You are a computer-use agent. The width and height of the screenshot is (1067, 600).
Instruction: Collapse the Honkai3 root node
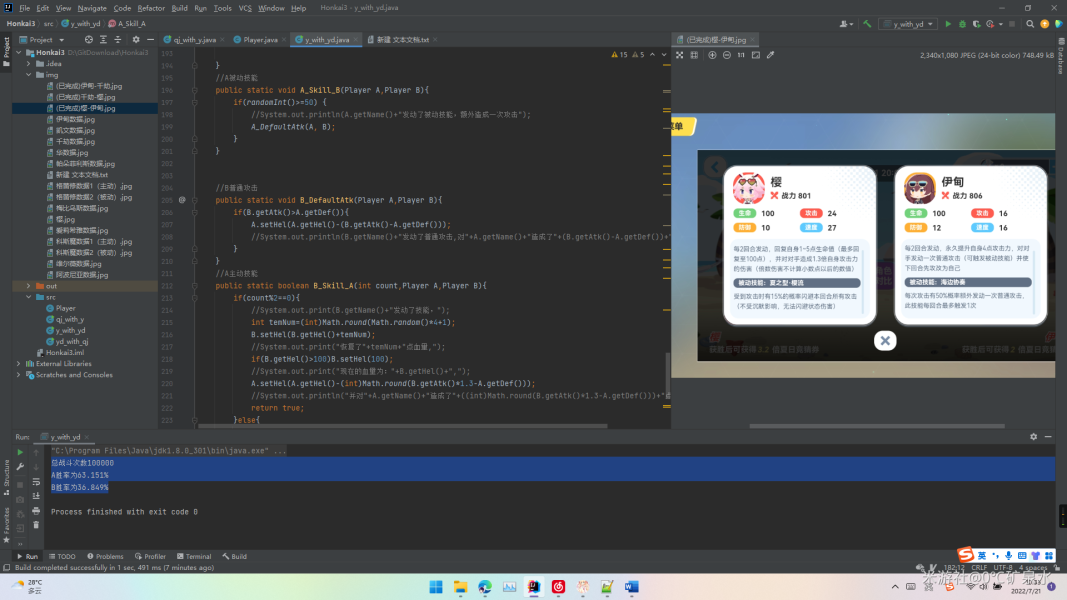point(19,52)
